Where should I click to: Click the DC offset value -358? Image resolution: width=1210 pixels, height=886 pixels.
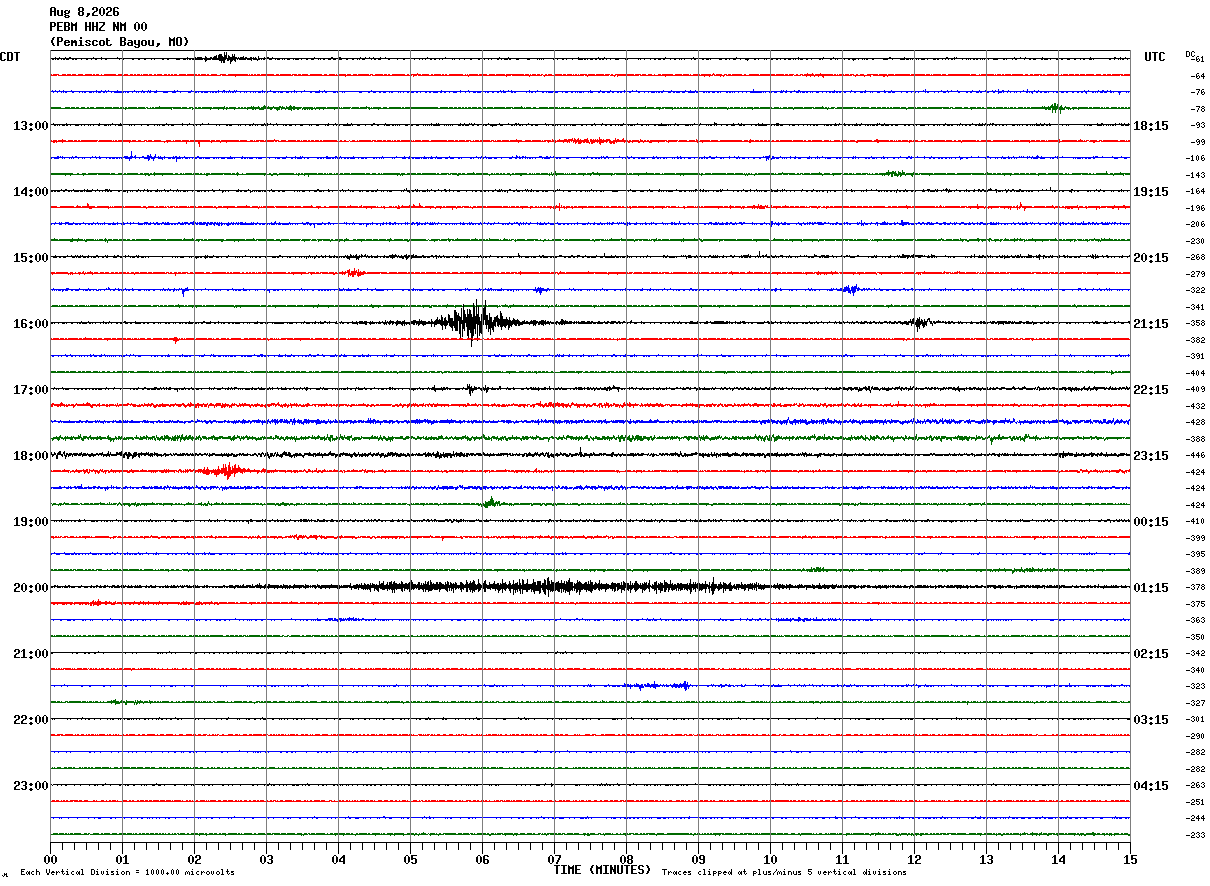[x=1195, y=324]
